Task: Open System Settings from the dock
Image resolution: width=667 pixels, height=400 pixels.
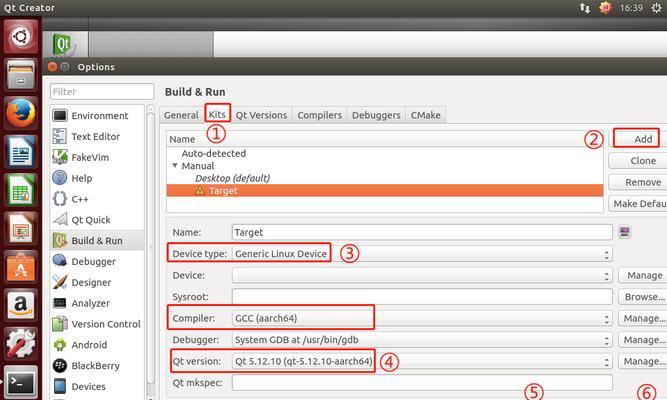Action: pyautogui.click(x=20, y=343)
